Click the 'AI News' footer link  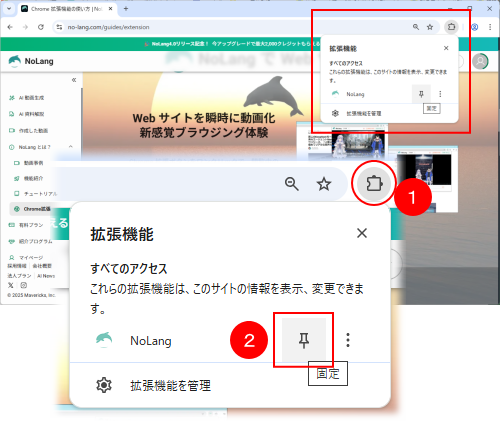46,276
